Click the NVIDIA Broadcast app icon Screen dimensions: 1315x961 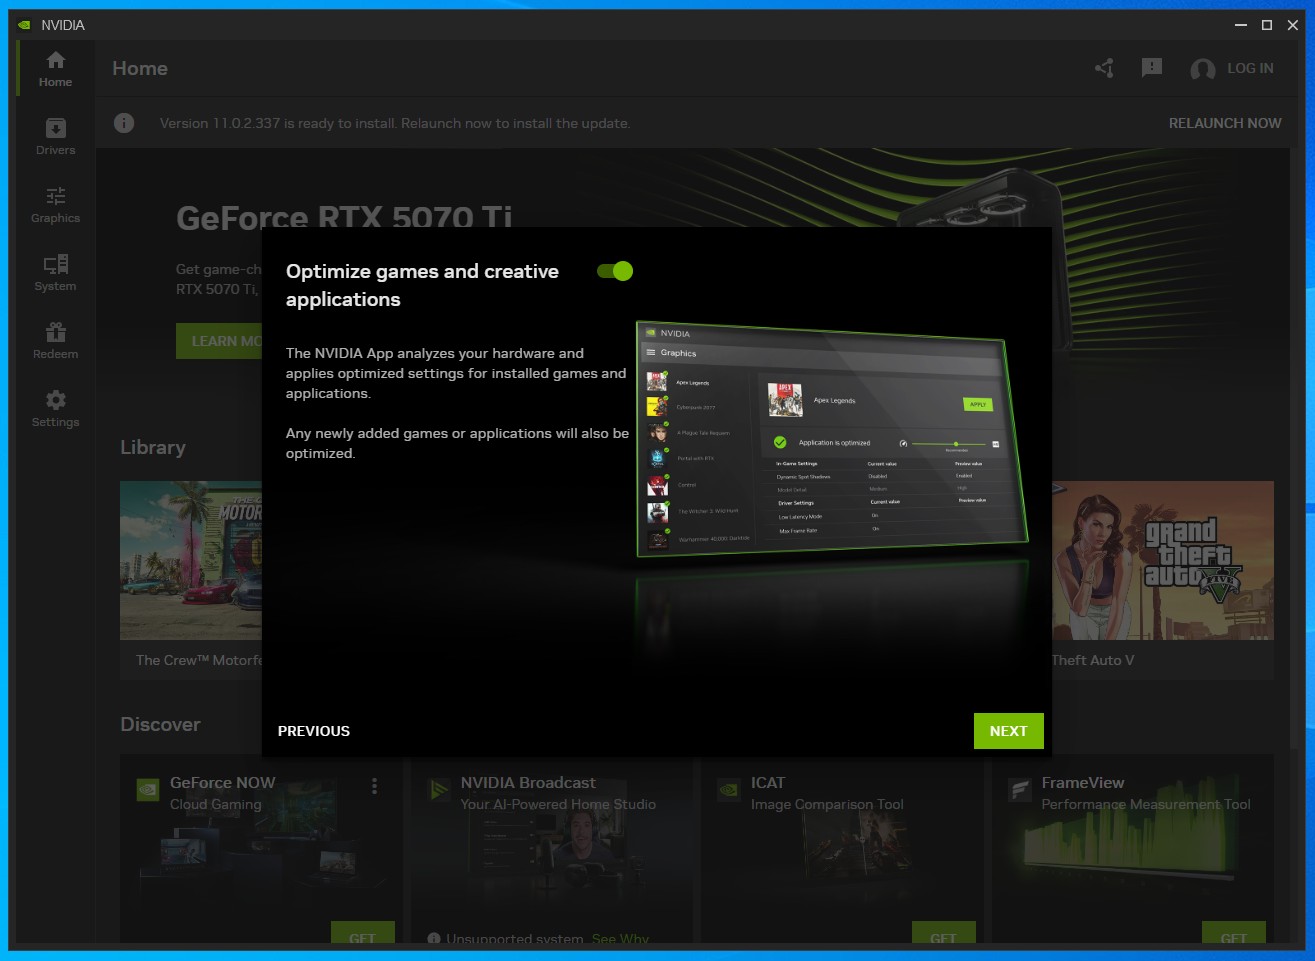438,790
